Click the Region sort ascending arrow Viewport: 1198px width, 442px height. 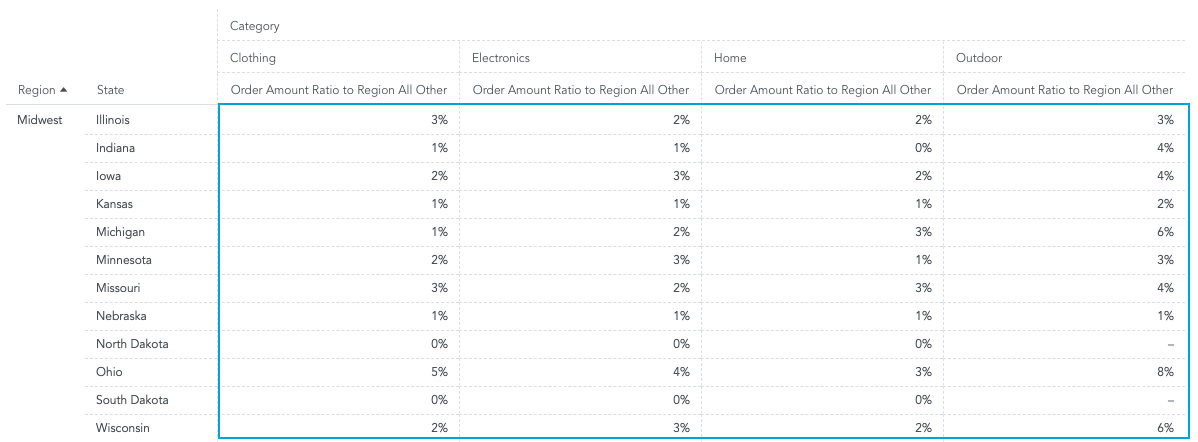point(64,90)
